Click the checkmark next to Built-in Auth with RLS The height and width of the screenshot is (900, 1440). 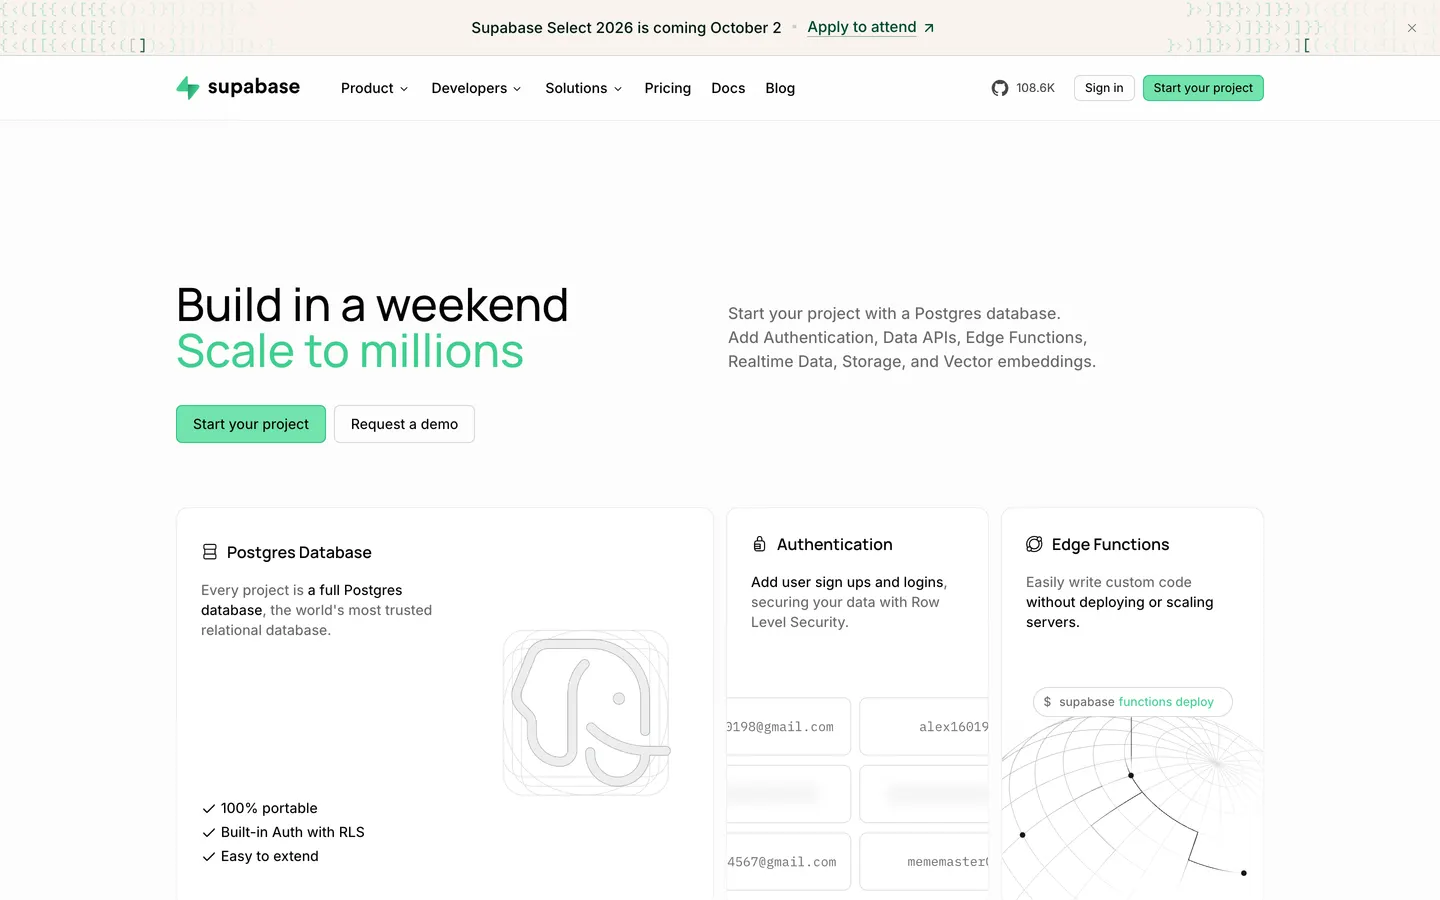(x=209, y=832)
